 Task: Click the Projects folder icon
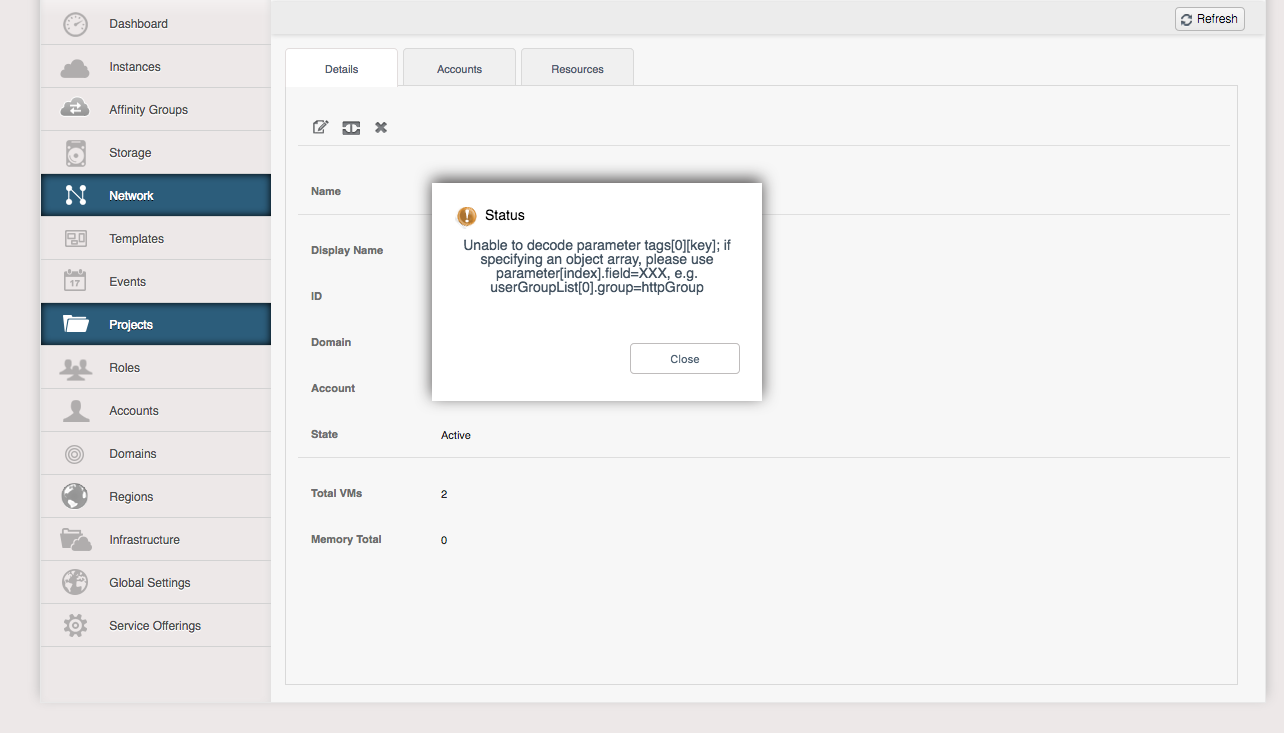[x=76, y=324]
